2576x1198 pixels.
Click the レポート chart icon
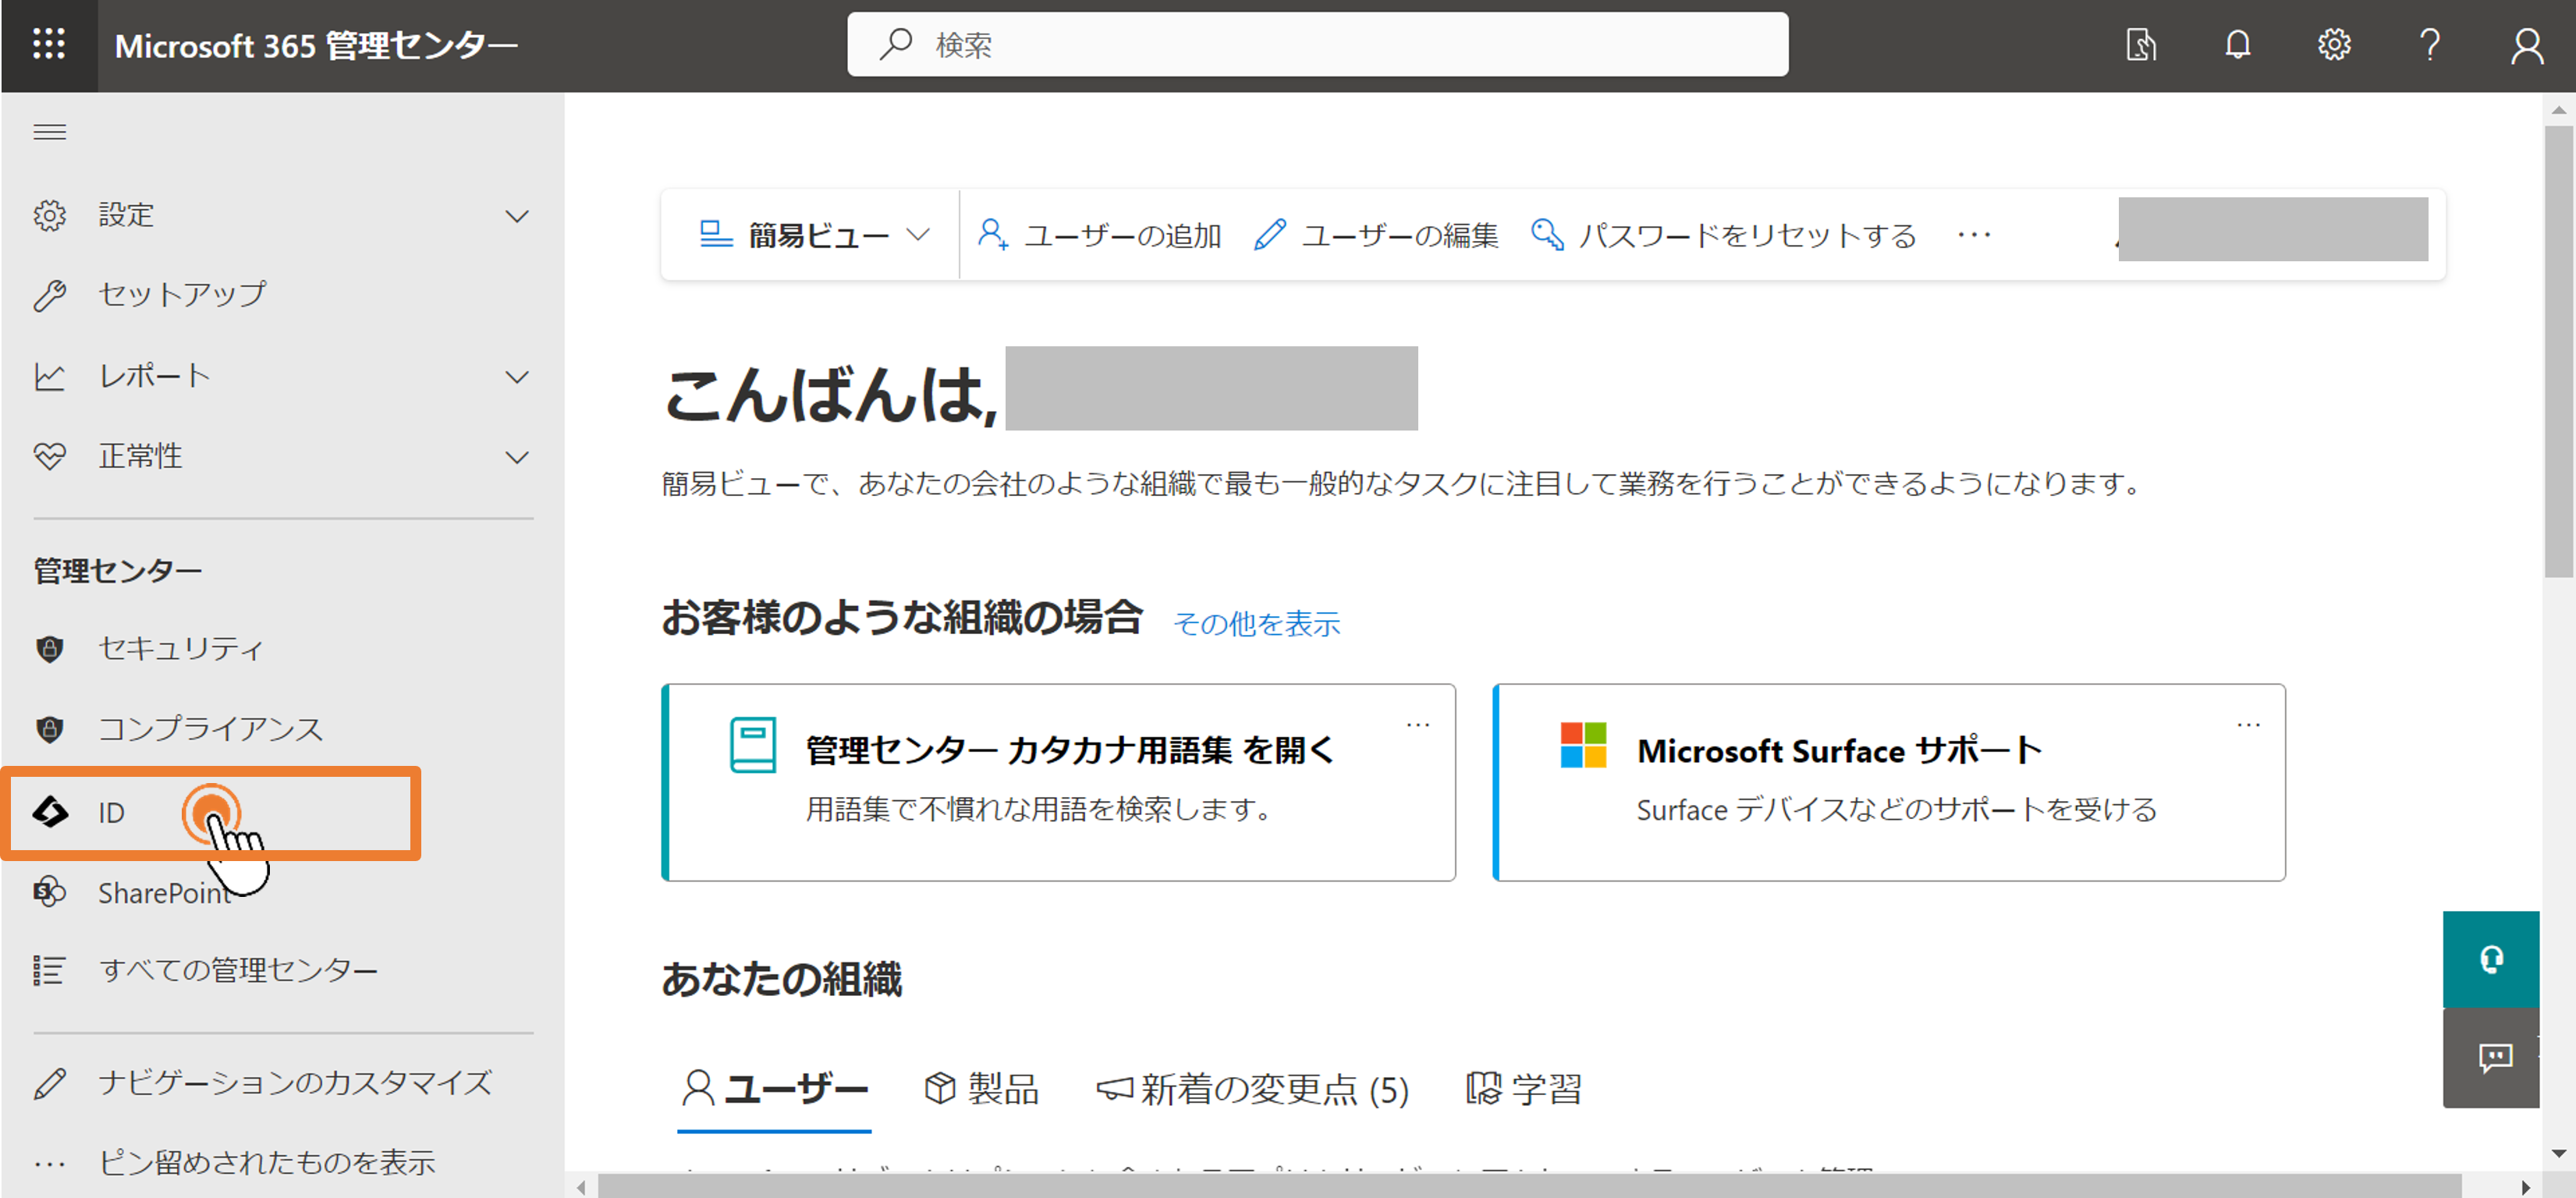50,376
